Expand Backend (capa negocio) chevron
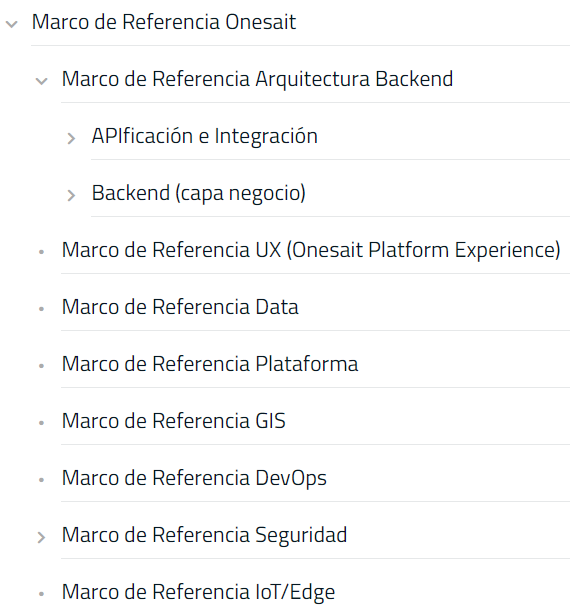This screenshot has height=611, width=570. (x=71, y=195)
